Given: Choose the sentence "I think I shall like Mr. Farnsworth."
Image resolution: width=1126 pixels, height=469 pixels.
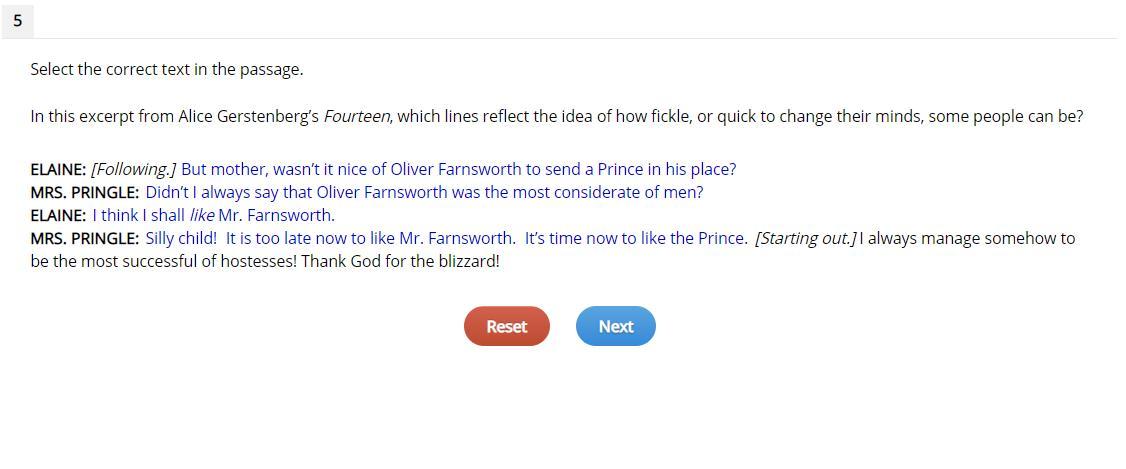Looking at the screenshot, I should tap(213, 215).
